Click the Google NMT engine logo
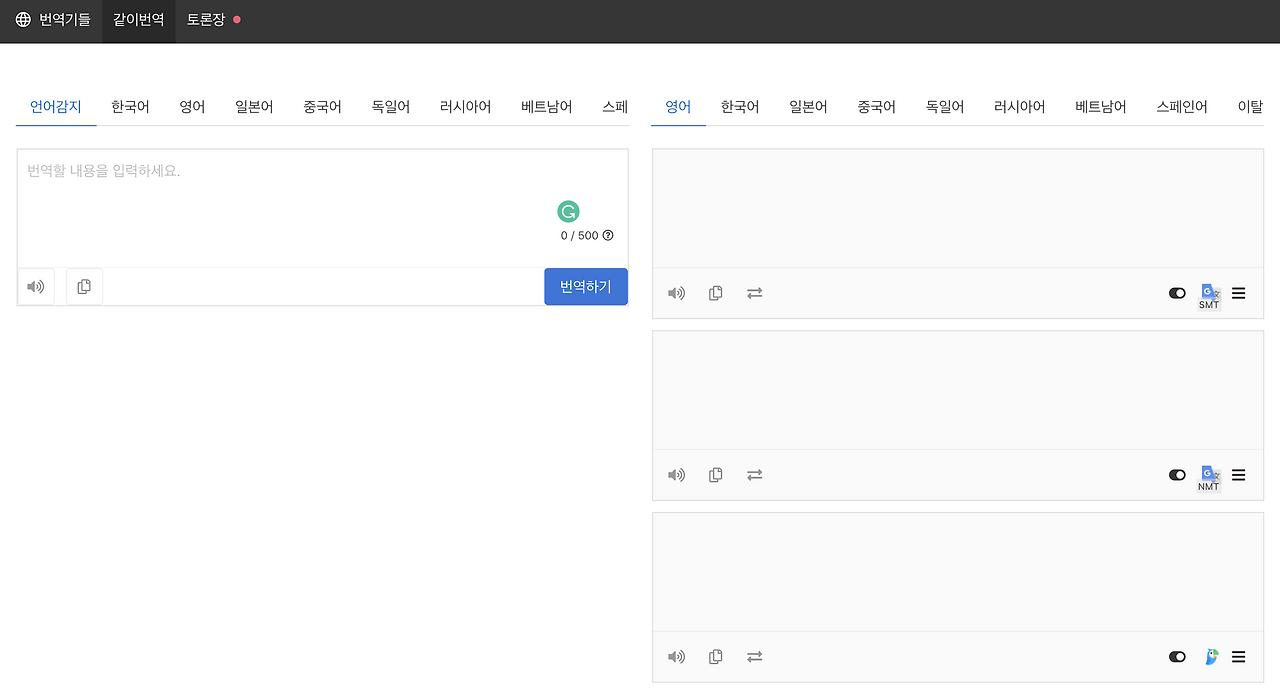Viewport: 1280px width, 692px height. pos(1210,478)
